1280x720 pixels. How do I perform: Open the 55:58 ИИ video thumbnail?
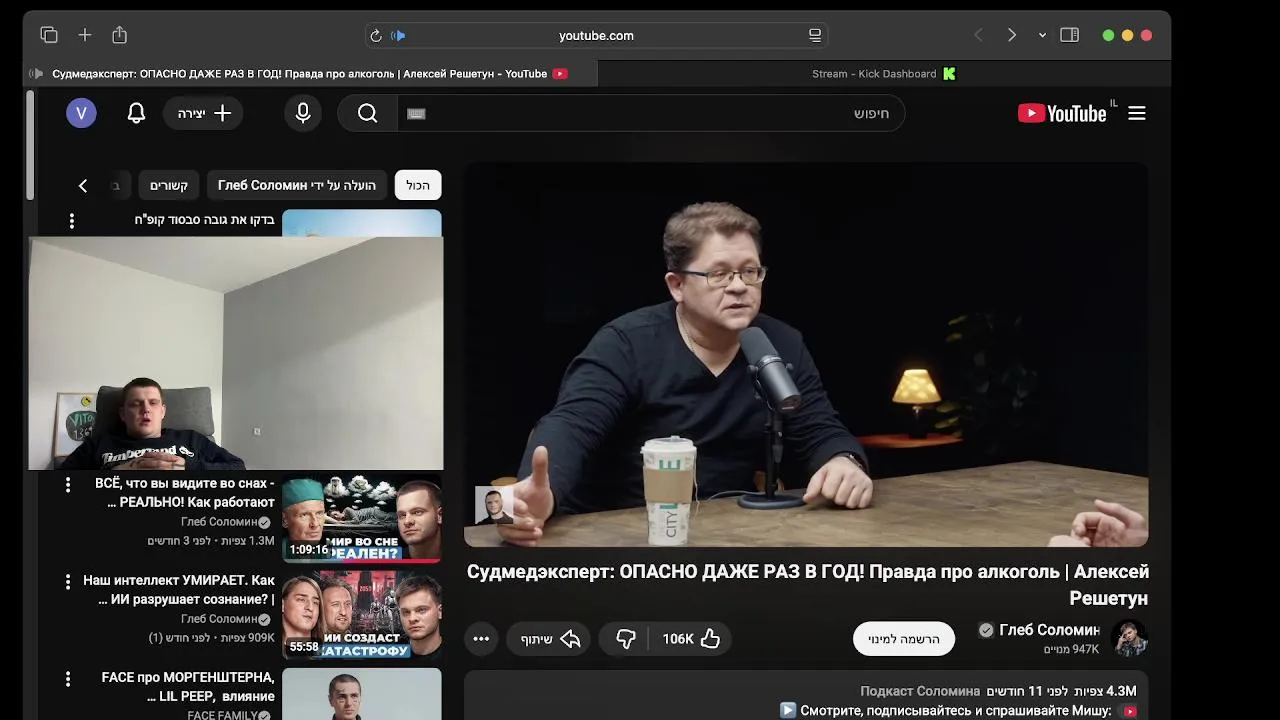pos(361,615)
